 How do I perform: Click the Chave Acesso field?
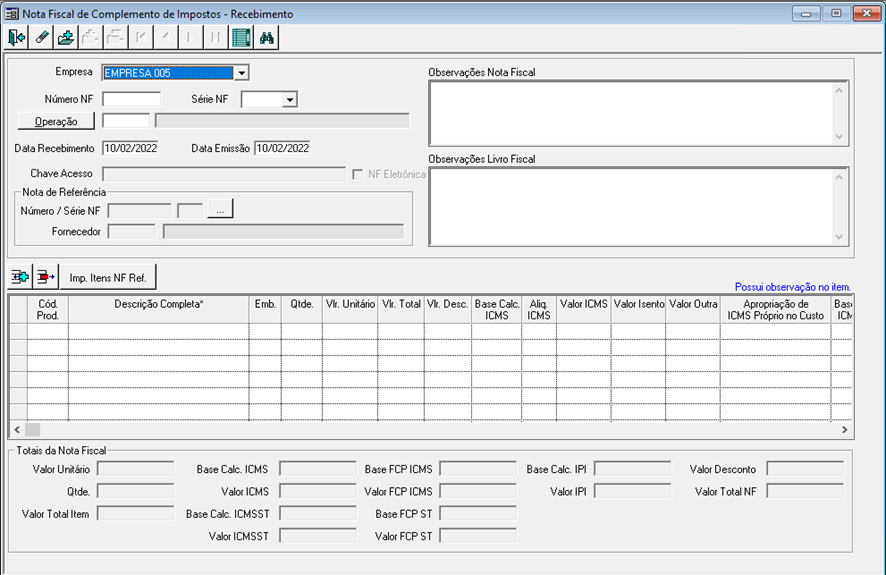pyautogui.click(x=224, y=174)
